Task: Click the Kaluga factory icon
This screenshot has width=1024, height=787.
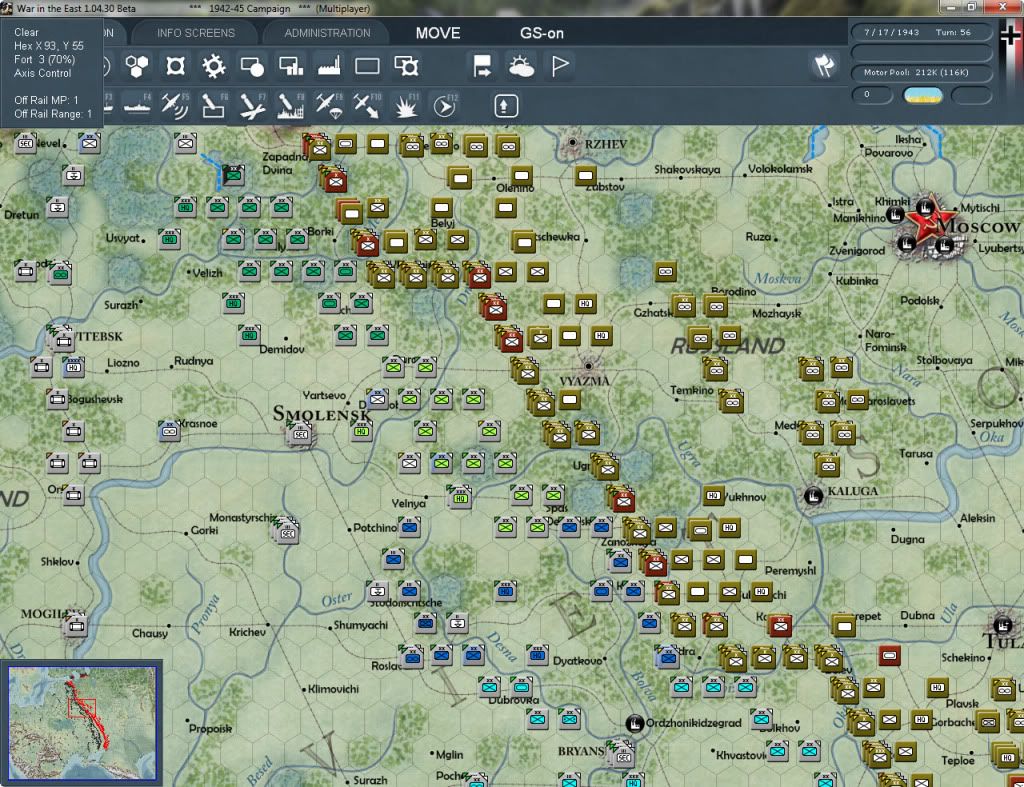Action: coord(813,496)
